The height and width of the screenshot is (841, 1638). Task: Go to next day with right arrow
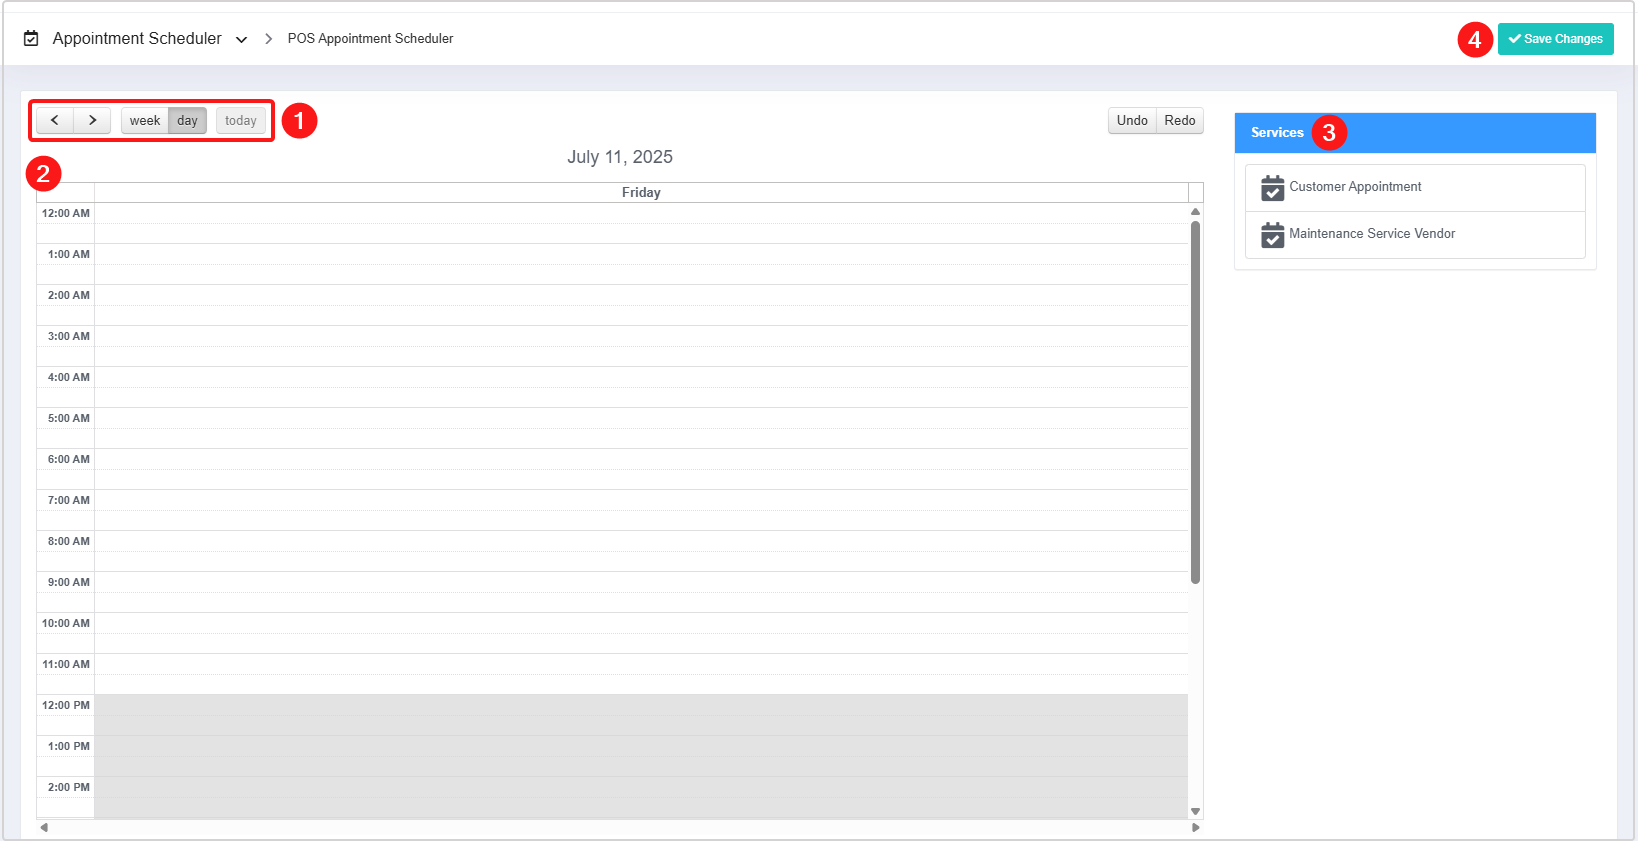[x=92, y=121]
